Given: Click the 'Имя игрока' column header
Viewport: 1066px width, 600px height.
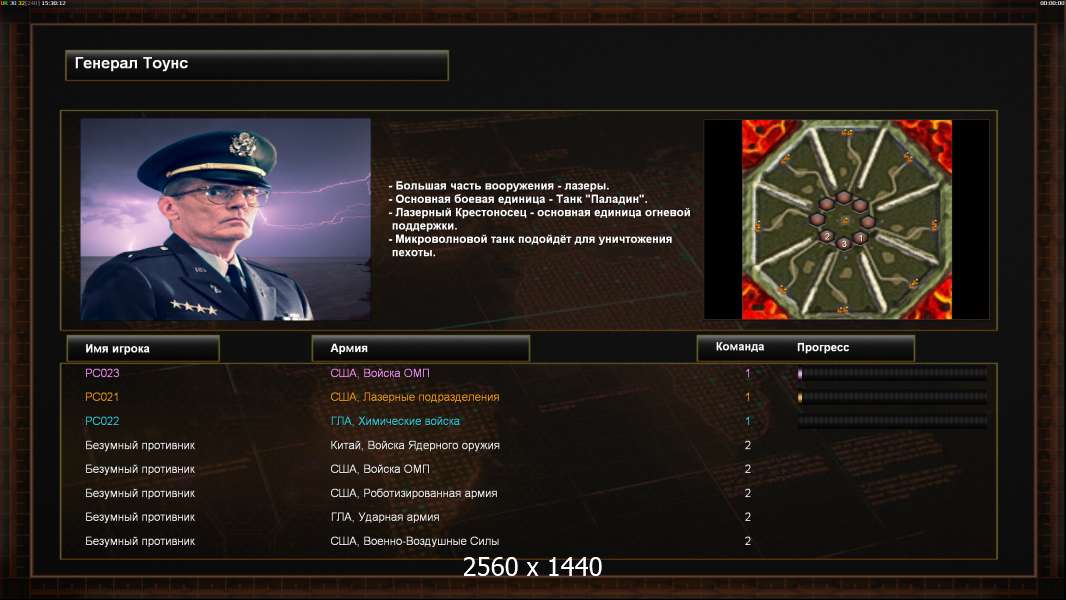Looking at the screenshot, I should pyautogui.click(x=143, y=349).
